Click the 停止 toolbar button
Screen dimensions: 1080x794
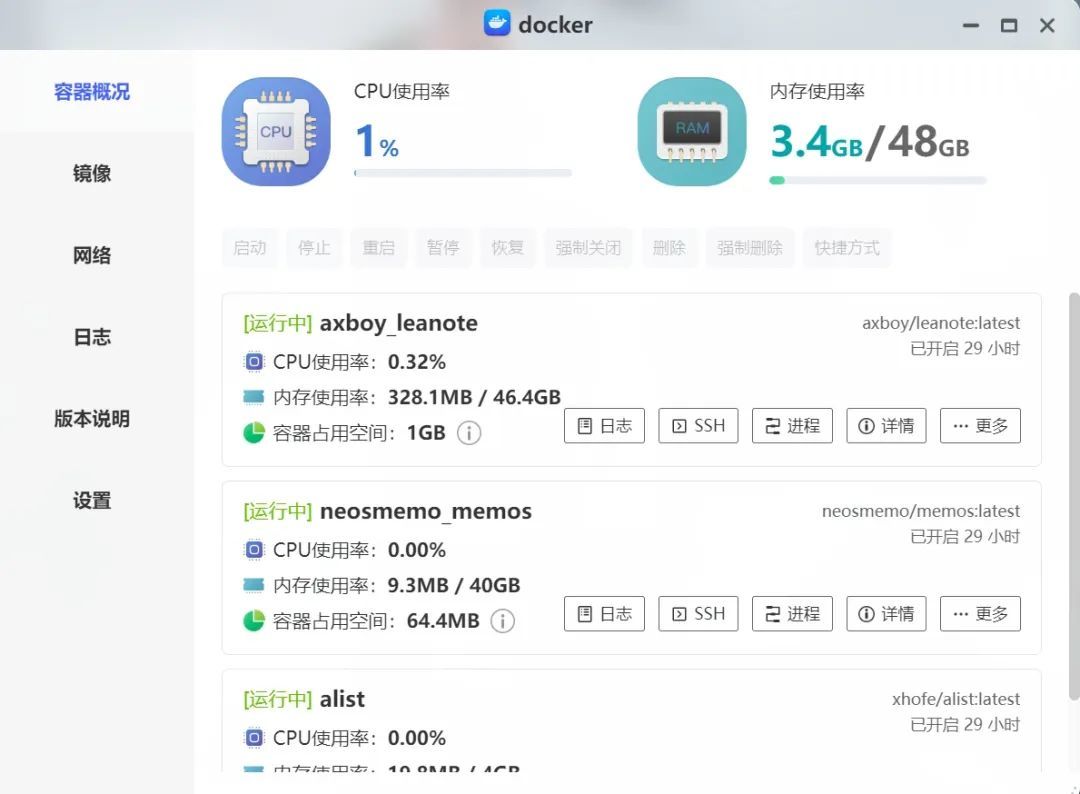[314, 248]
